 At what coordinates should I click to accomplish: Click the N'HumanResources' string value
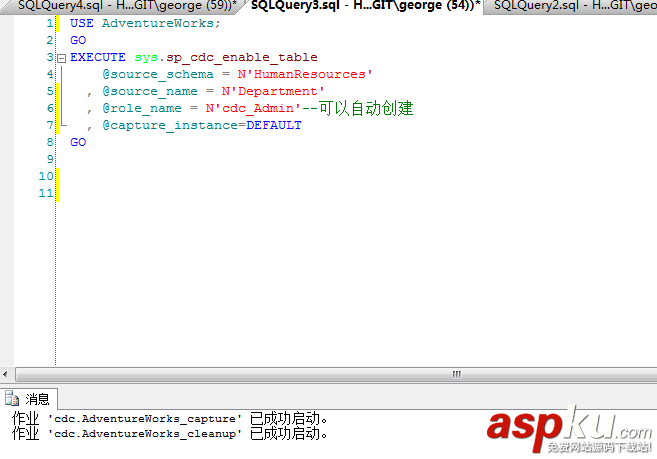tap(305, 74)
